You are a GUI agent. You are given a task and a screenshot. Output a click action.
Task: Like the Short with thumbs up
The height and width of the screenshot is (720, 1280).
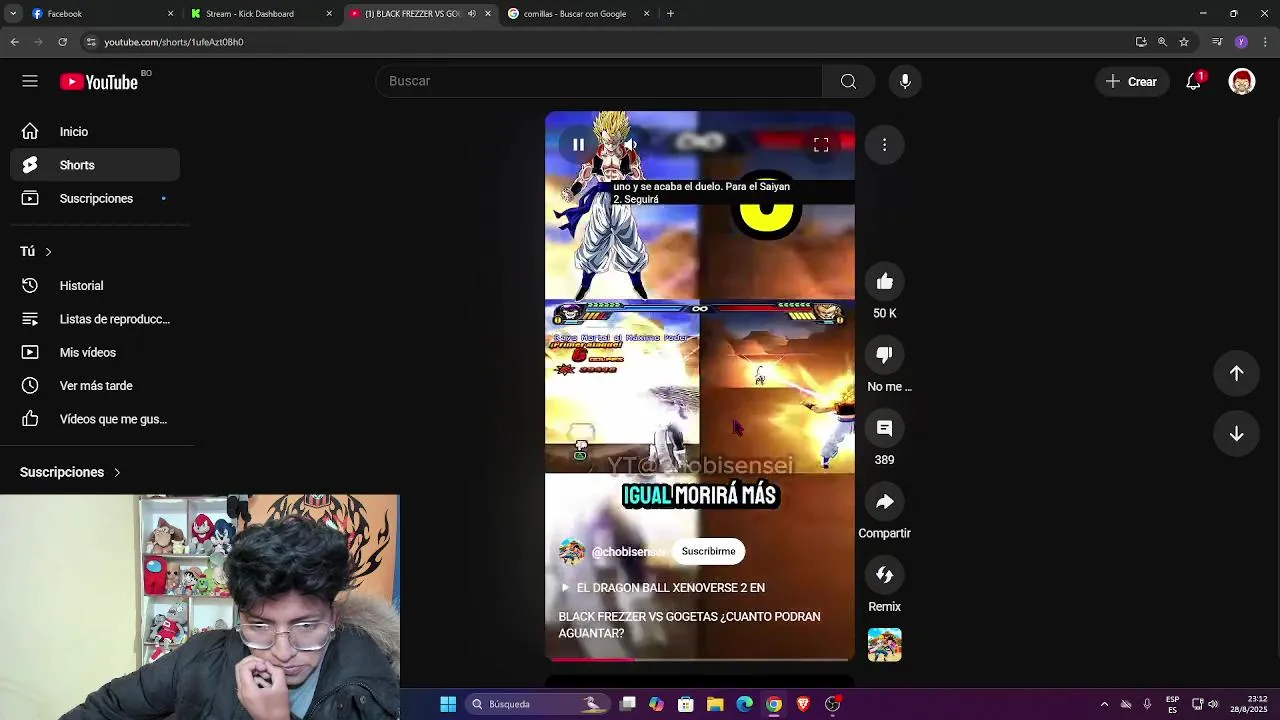pyautogui.click(x=885, y=282)
